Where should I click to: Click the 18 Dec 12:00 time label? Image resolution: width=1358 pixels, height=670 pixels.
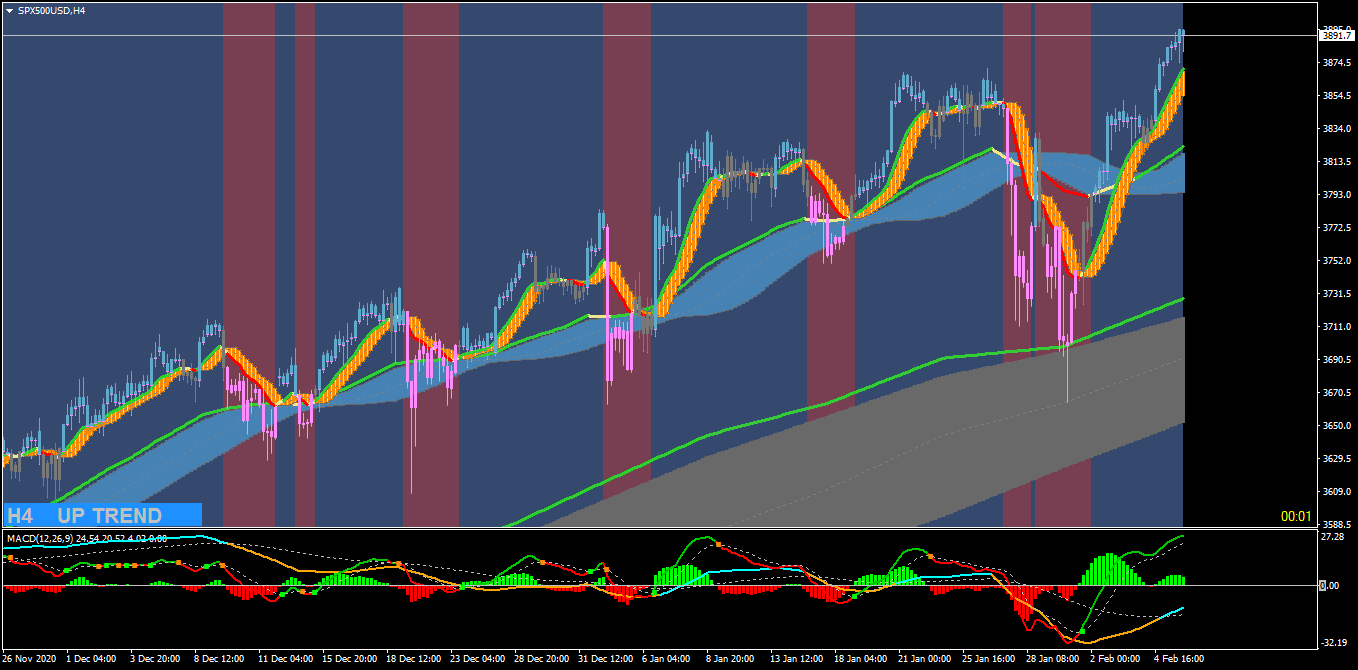pos(414,659)
